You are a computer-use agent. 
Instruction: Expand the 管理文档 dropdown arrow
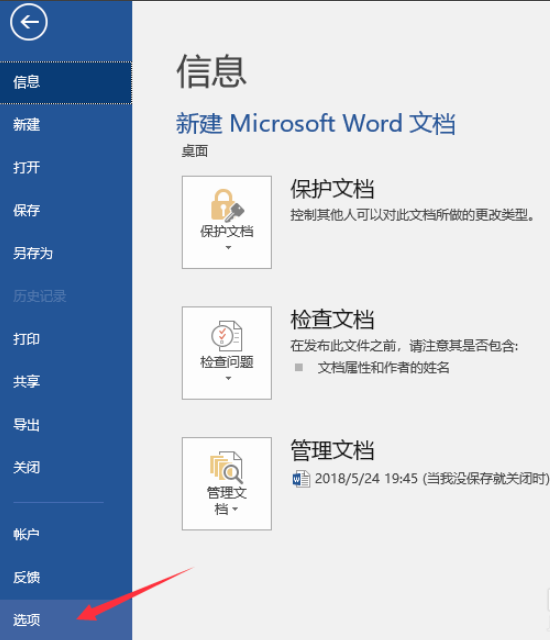tap(235, 509)
